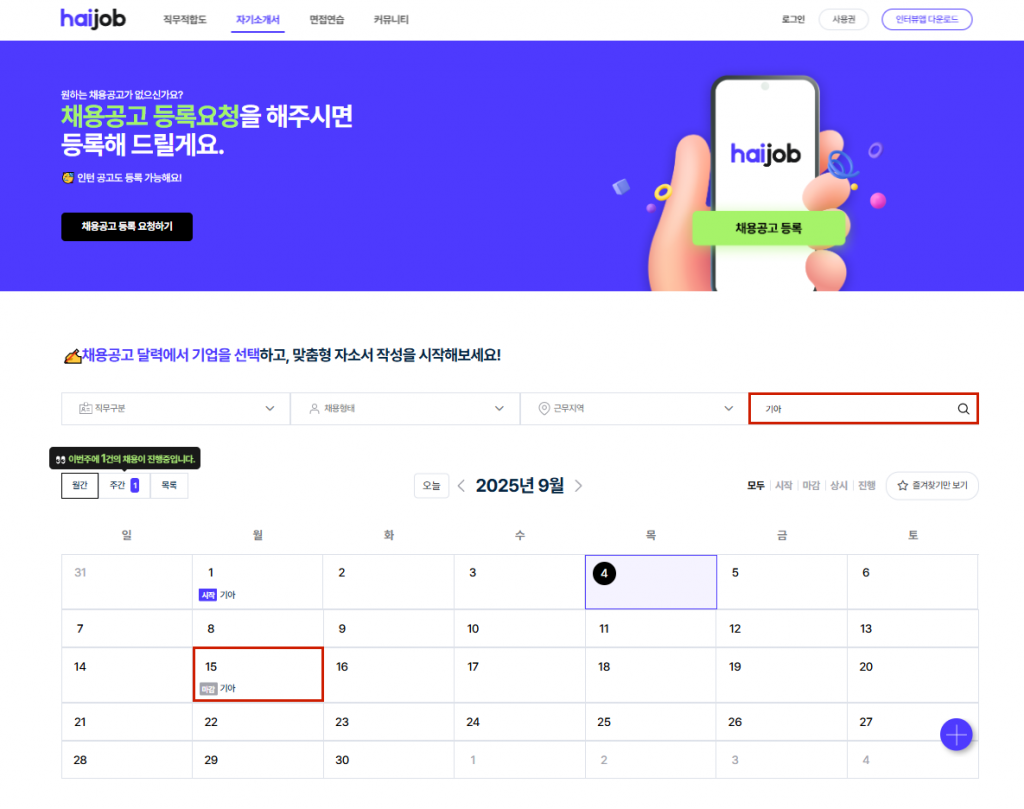Screen dimensions: 1024x809
Task: Click the star favorites-only icon
Action: pos(903,486)
